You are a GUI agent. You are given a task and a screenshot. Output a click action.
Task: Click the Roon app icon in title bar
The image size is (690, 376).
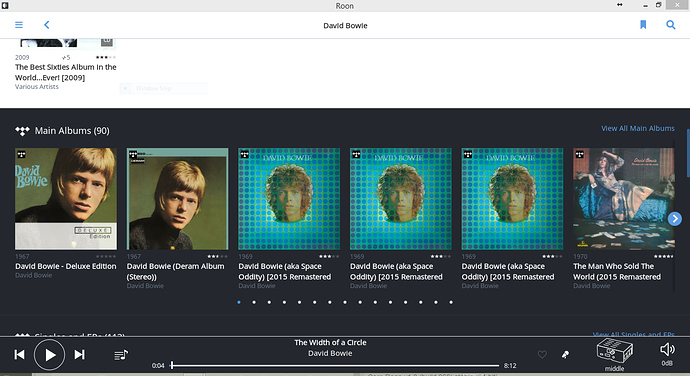point(5,5)
